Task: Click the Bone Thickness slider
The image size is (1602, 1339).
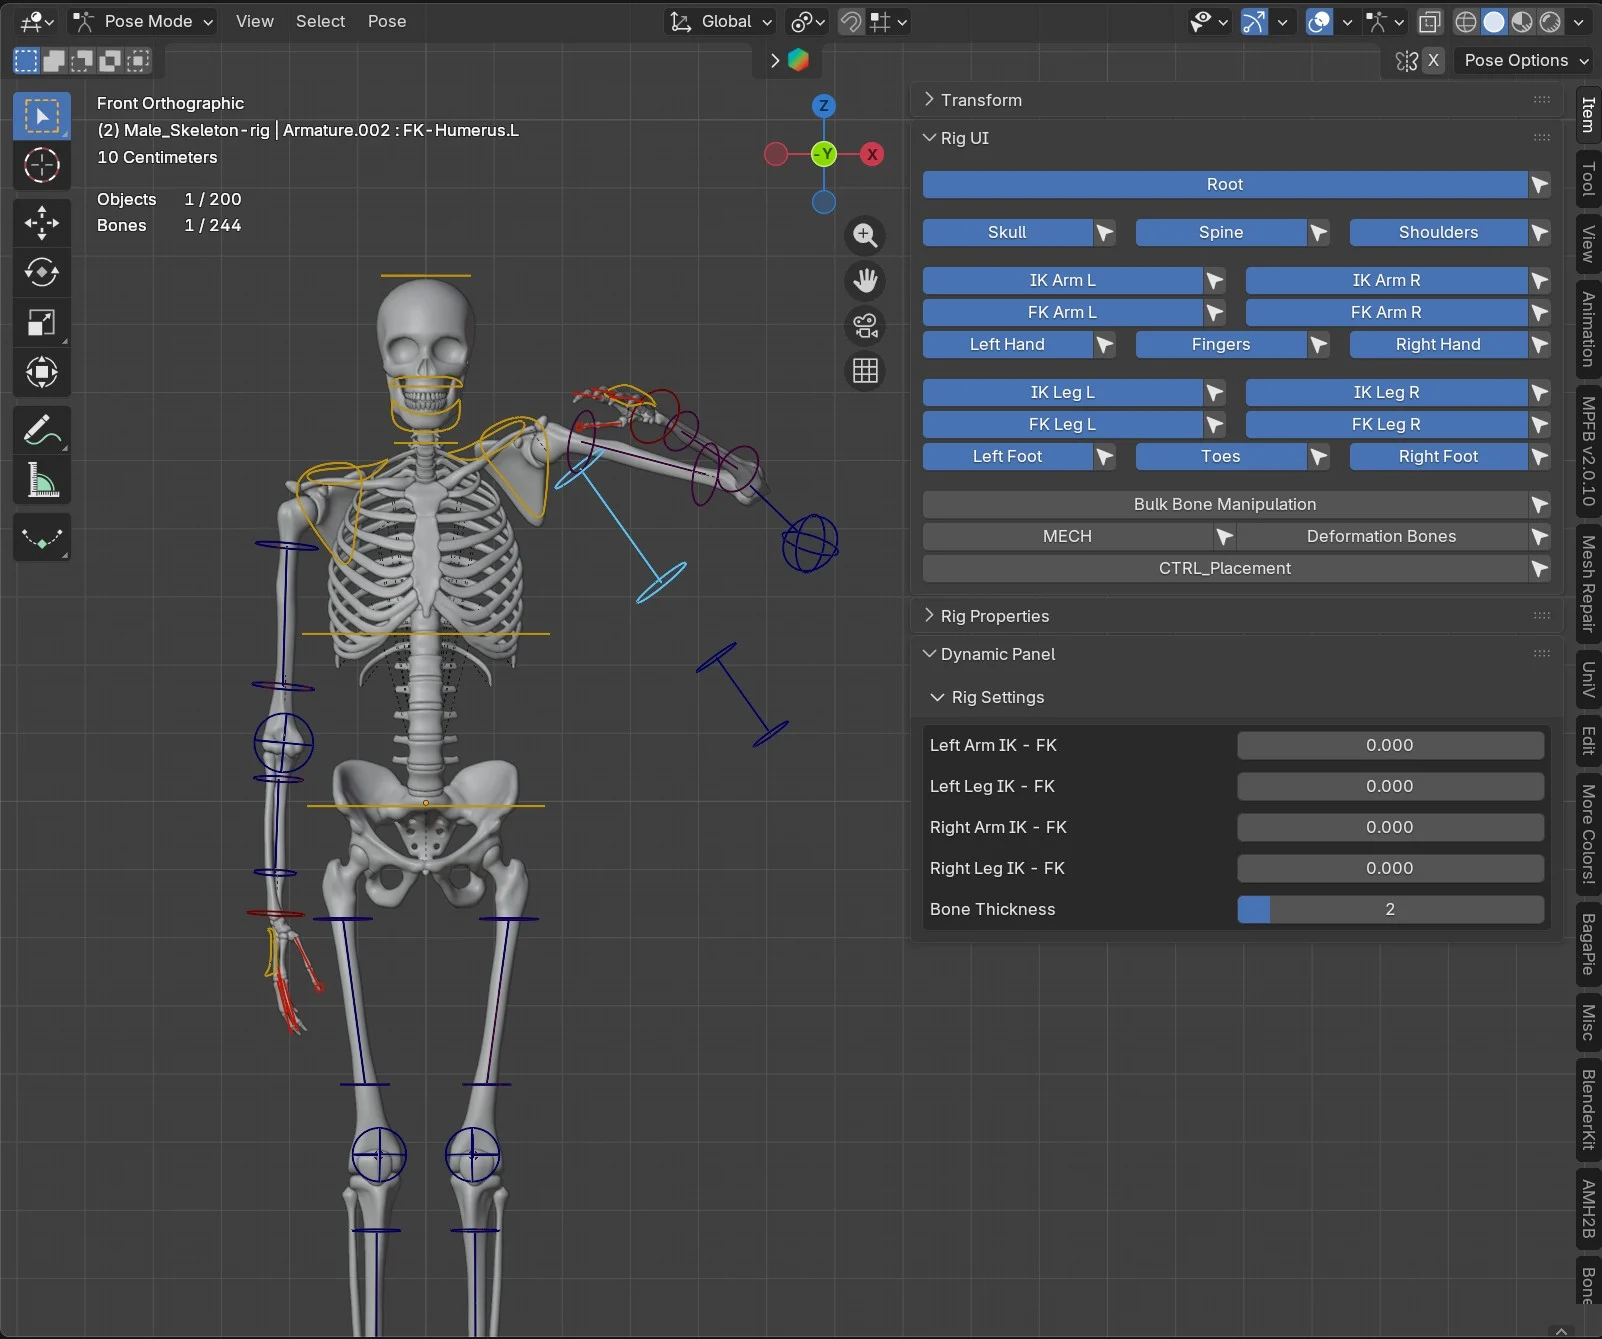Action: click(1389, 909)
